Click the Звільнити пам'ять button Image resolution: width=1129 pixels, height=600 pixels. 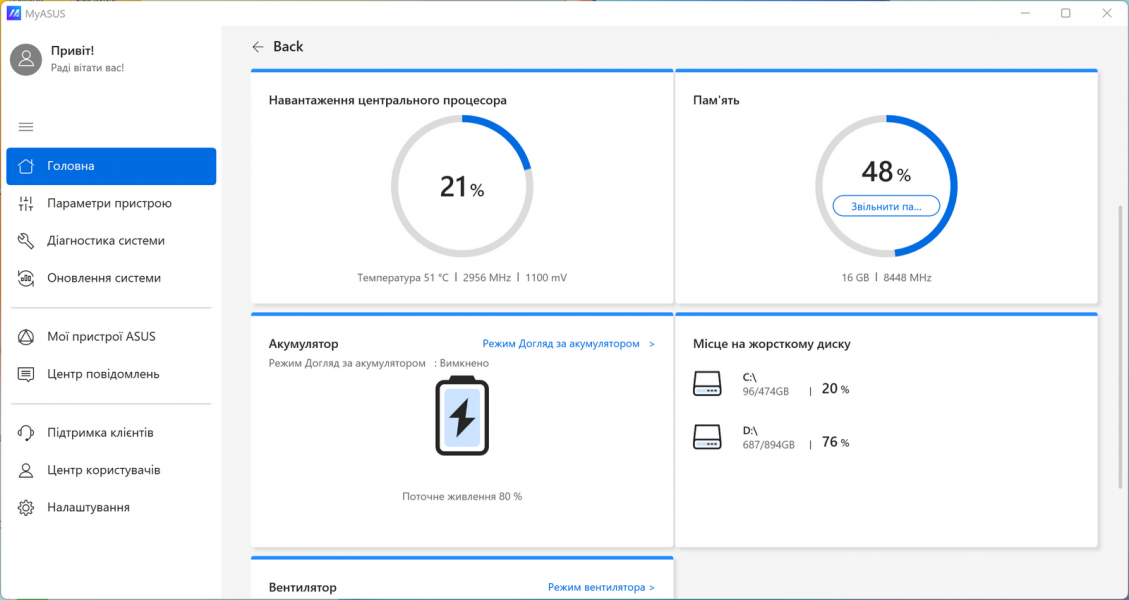pos(885,205)
